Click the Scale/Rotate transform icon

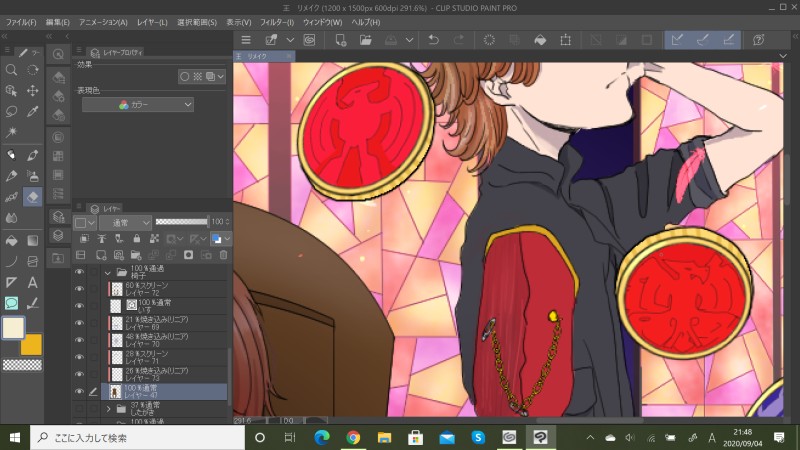tap(565, 40)
